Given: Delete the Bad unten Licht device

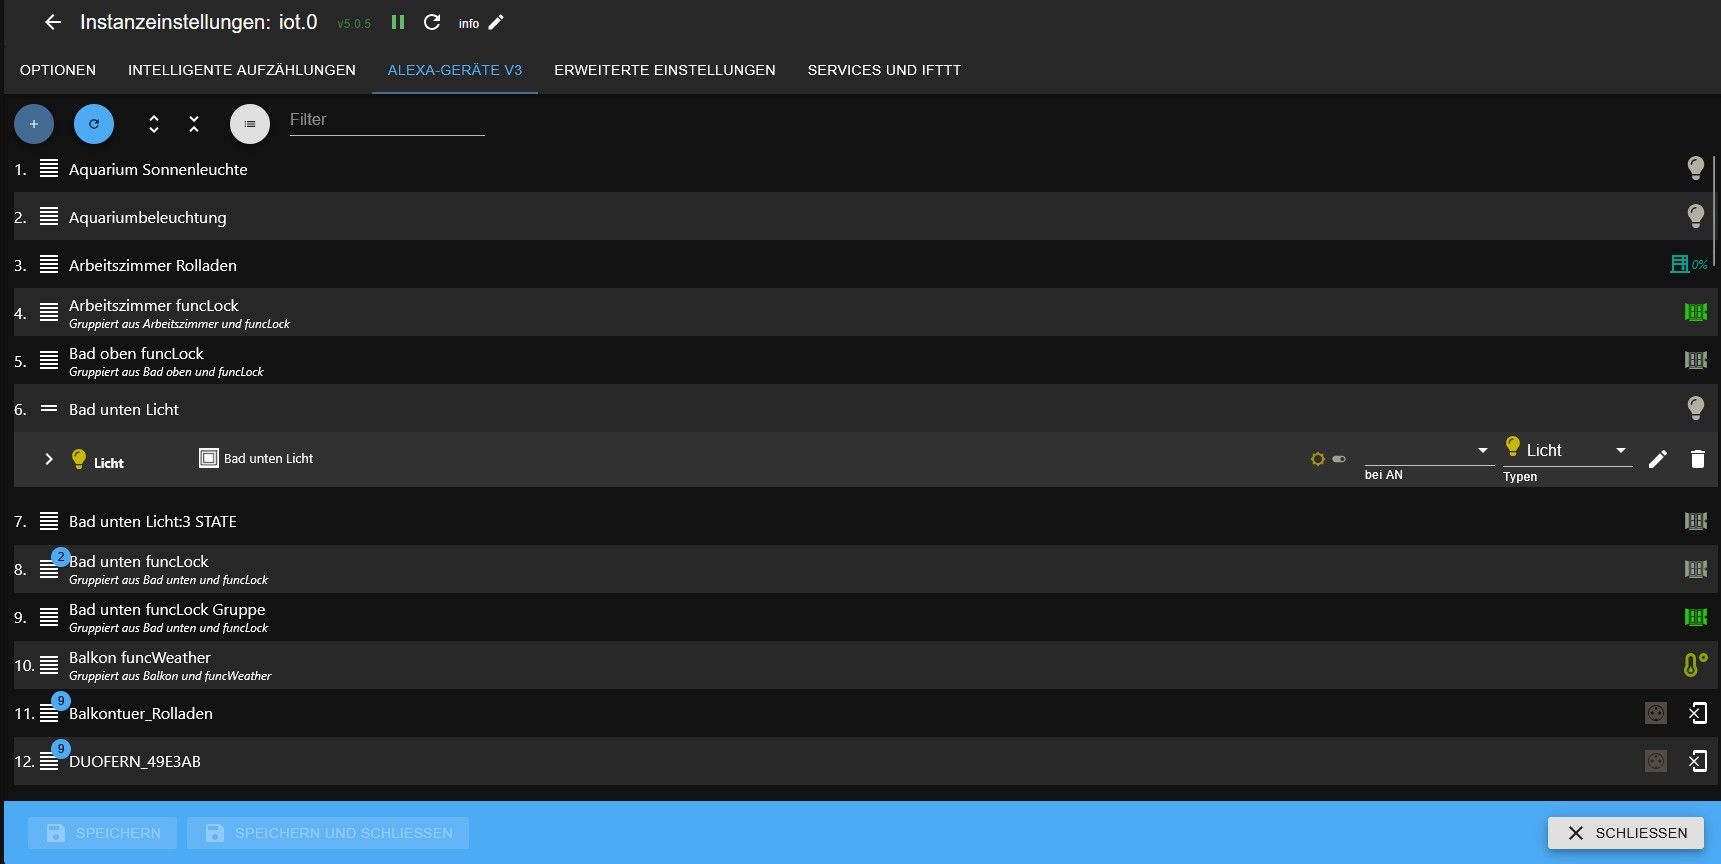Looking at the screenshot, I should (x=1697, y=459).
